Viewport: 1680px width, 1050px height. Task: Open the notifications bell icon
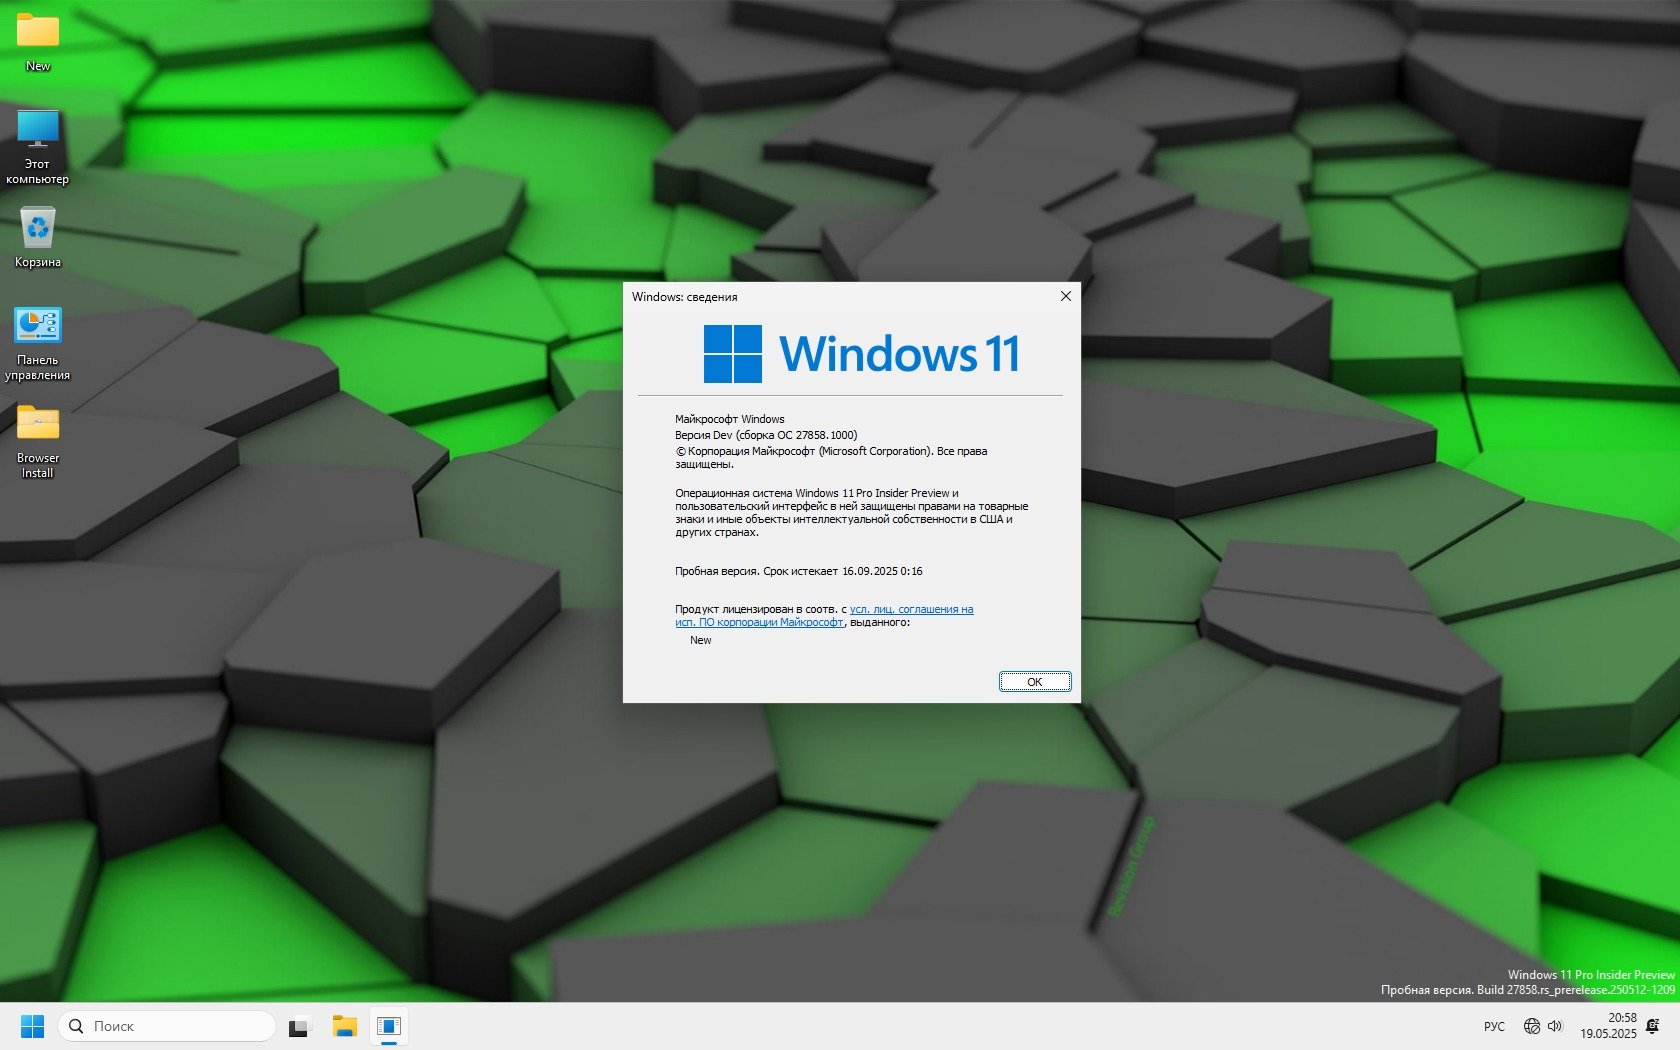tap(1653, 1026)
